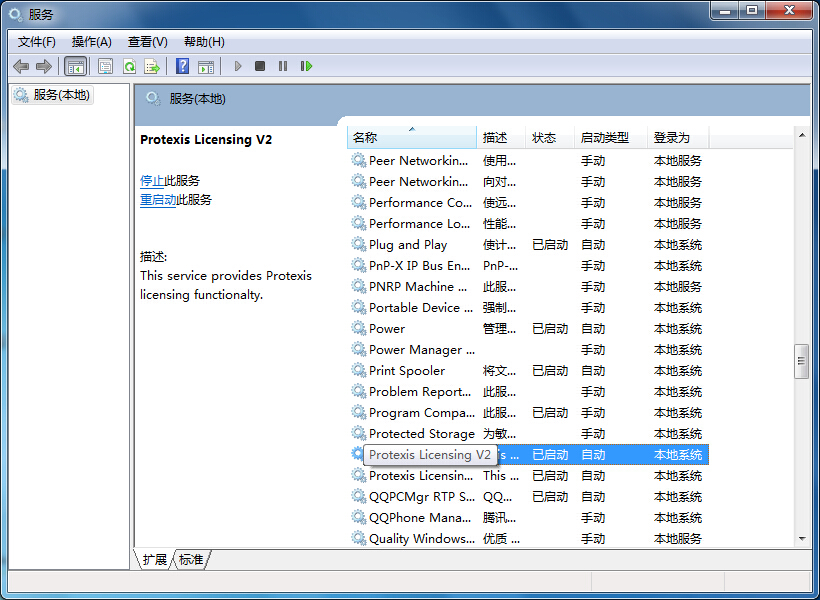This screenshot has height=600, width=820.
Task: Select the Protexis Licensin... row below the highlighted one
Action: tap(528, 476)
